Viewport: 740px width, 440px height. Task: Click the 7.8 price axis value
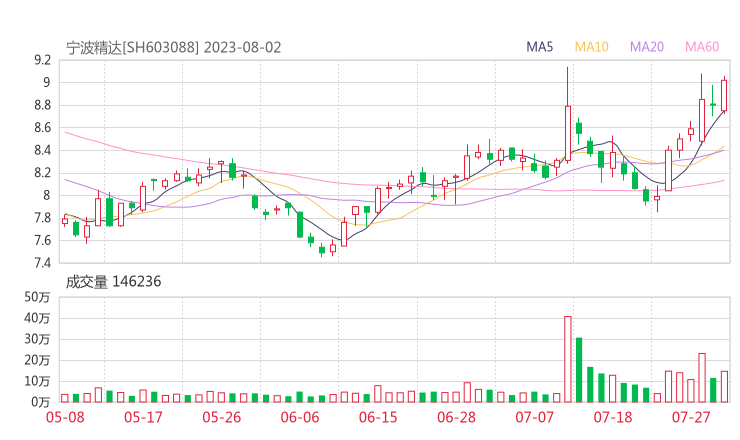tap(42, 218)
